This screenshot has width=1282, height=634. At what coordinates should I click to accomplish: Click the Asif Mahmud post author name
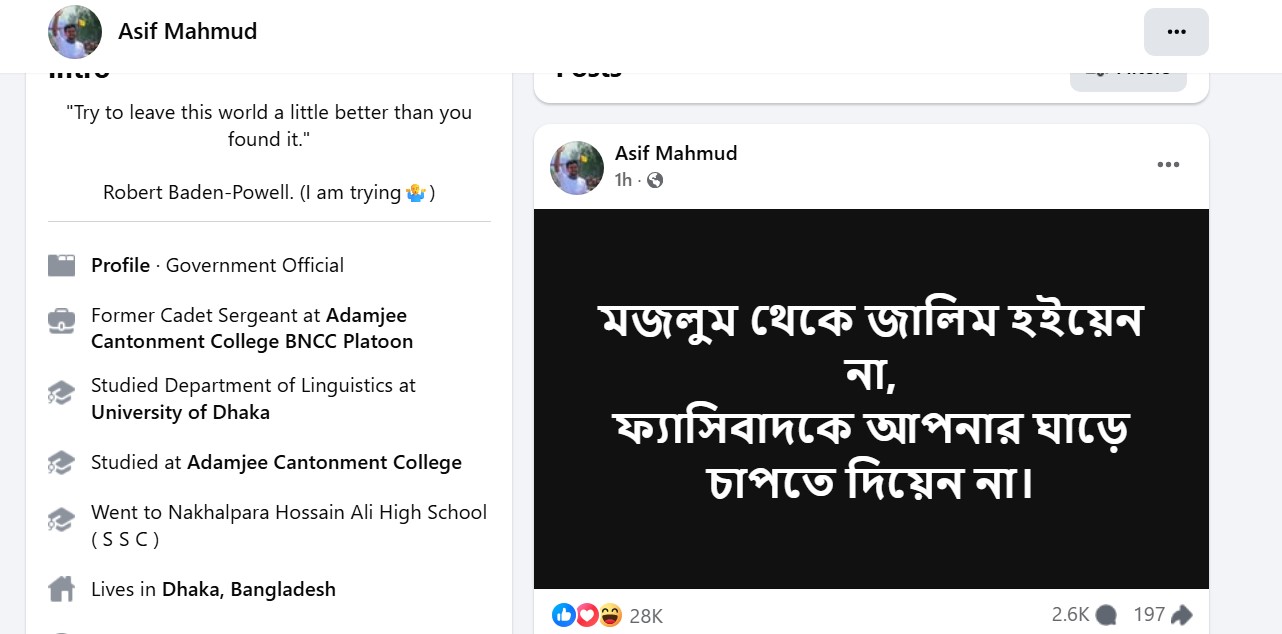pos(676,153)
